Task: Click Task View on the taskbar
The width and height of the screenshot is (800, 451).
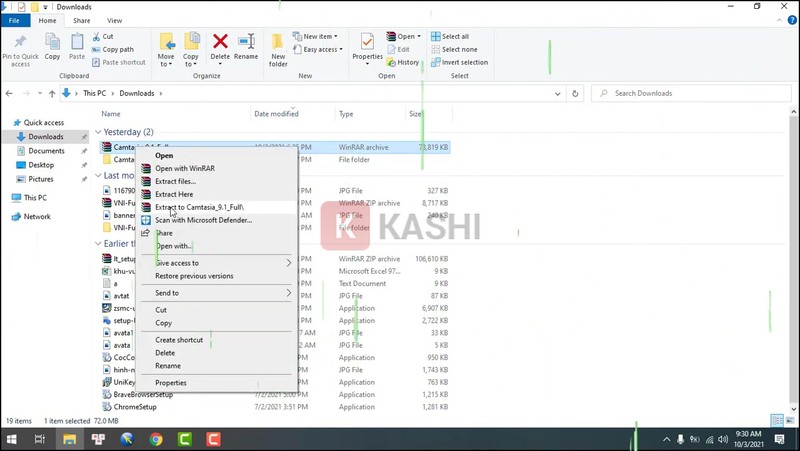Action: [39, 439]
